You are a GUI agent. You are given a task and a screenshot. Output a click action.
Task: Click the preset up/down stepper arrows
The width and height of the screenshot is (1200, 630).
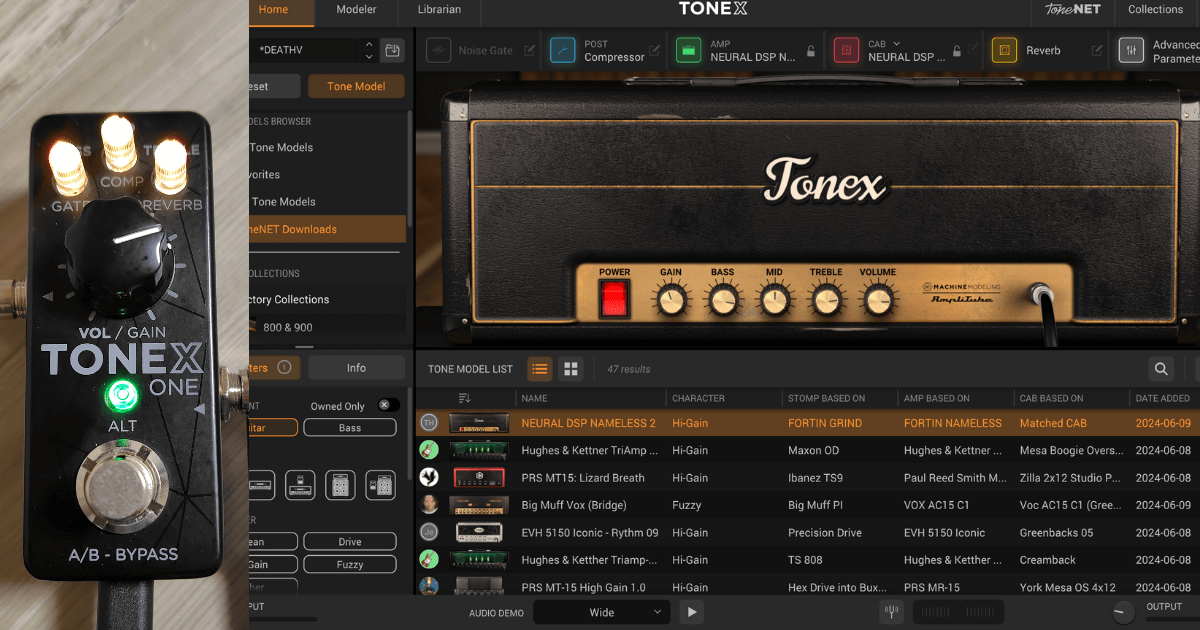click(x=370, y=50)
